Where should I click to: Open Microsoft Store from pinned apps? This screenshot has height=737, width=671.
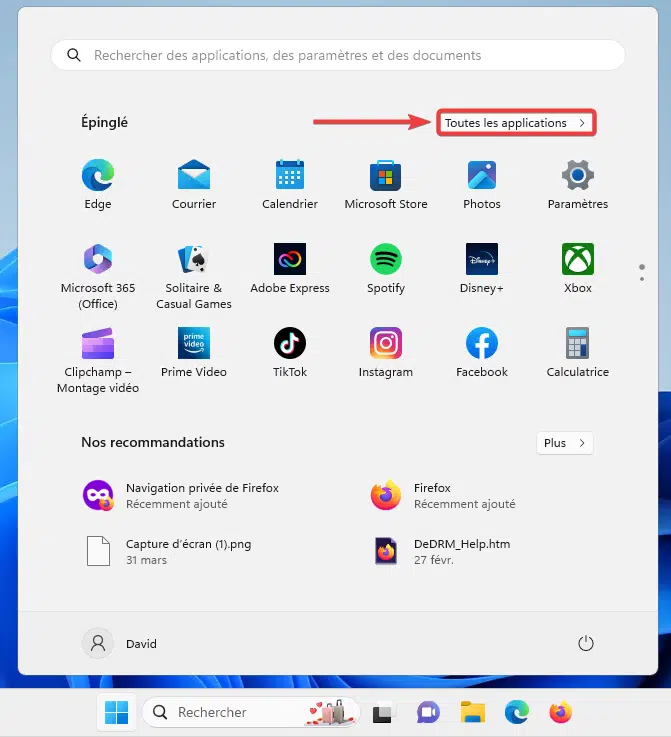(386, 184)
